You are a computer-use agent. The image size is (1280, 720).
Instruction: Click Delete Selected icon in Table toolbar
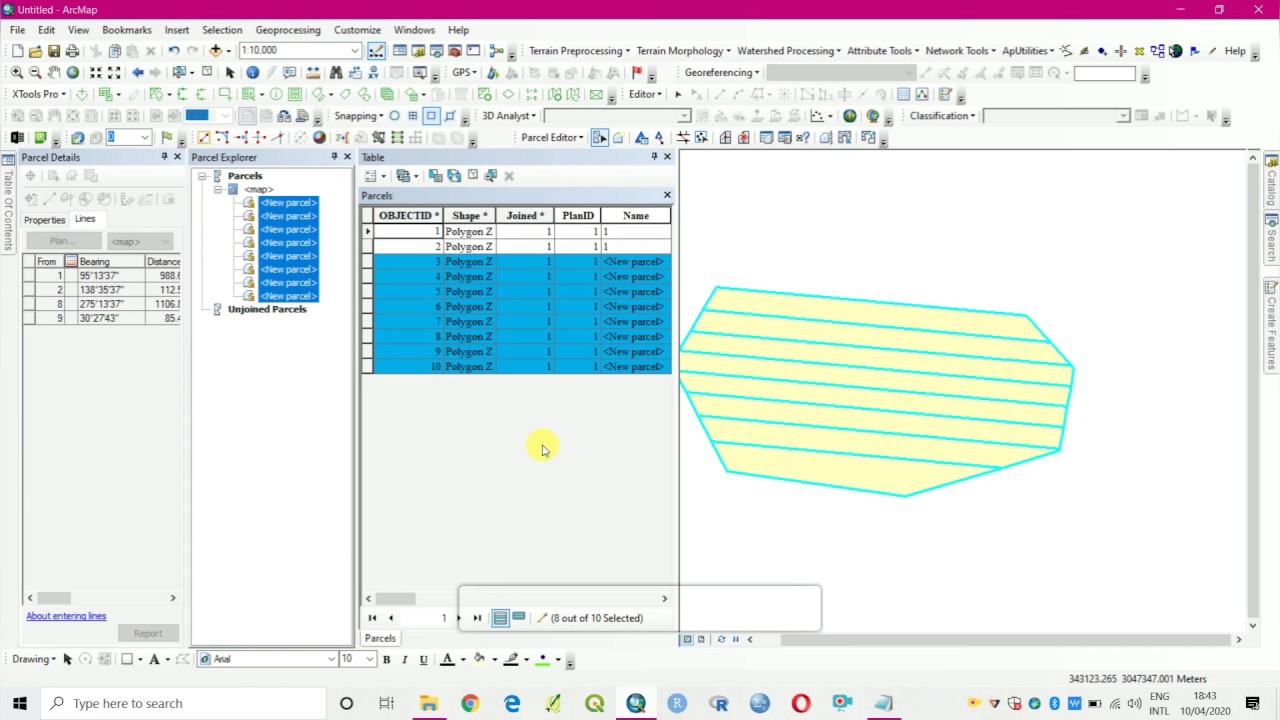point(508,176)
